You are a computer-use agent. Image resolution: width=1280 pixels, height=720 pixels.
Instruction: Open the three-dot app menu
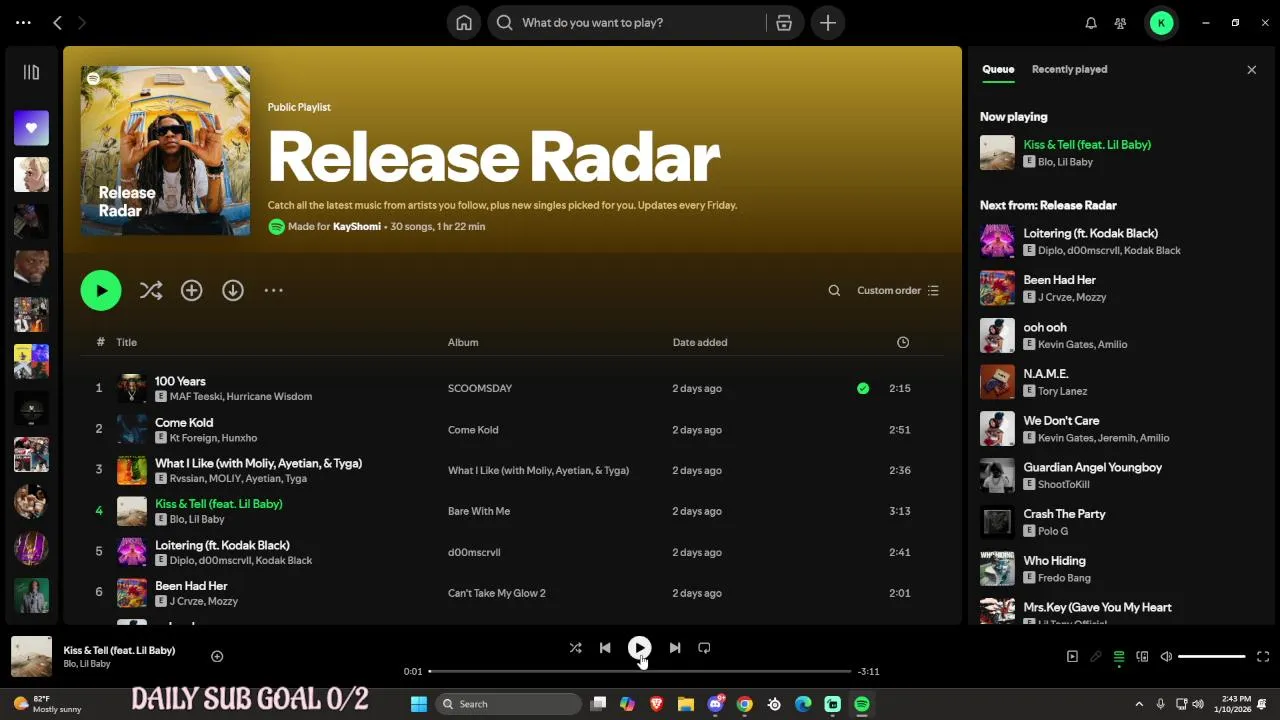click(23, 22)
